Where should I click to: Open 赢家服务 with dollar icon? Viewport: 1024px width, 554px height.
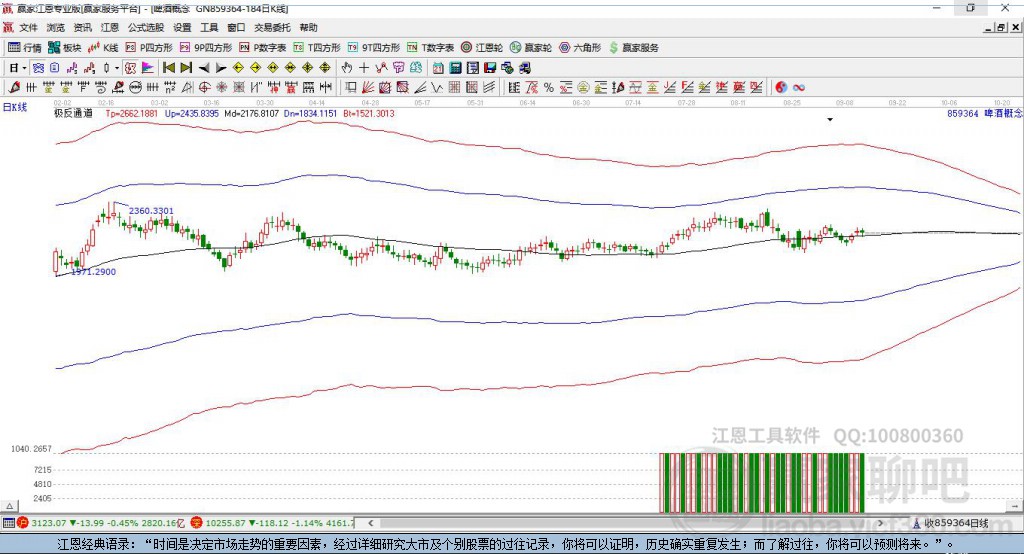(x=634, y=48)
